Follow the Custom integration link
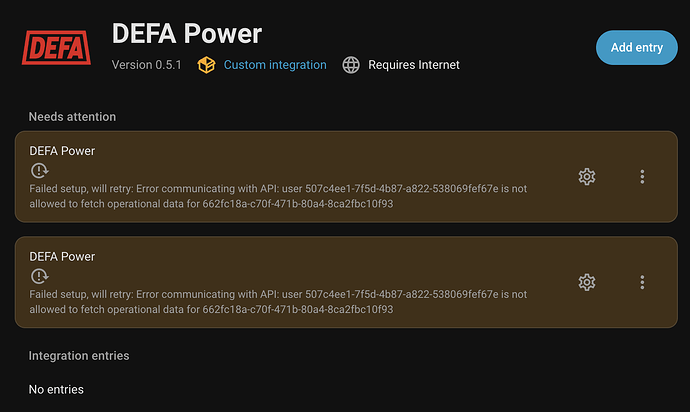The width and height of the screenshot is (690, 412). click(275, 65)
